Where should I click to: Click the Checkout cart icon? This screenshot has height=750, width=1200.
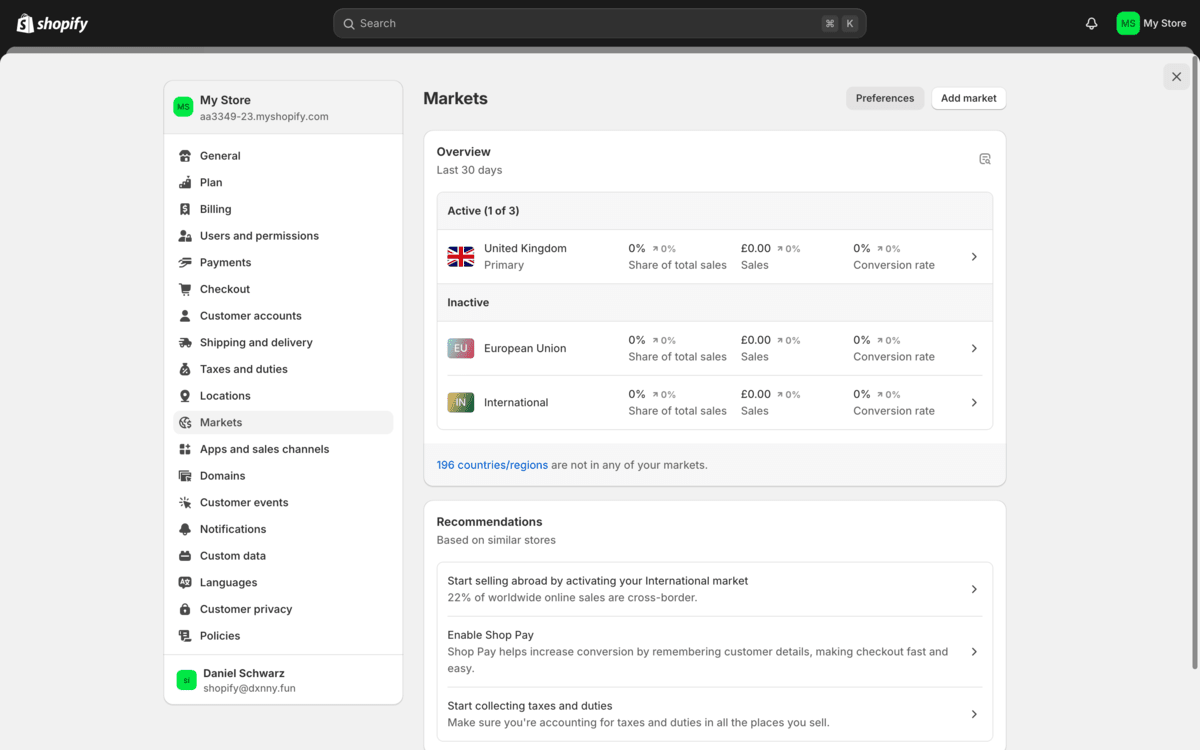click(x=184, y=288)
